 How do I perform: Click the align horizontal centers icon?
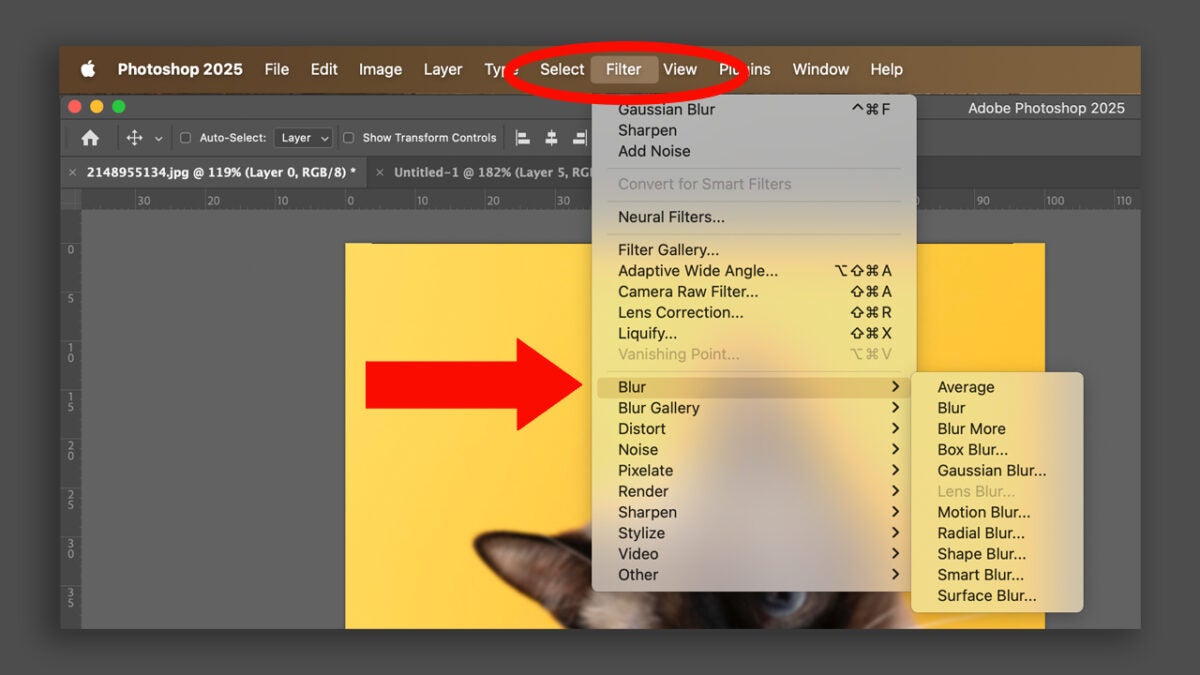click(x=551, y=138)
